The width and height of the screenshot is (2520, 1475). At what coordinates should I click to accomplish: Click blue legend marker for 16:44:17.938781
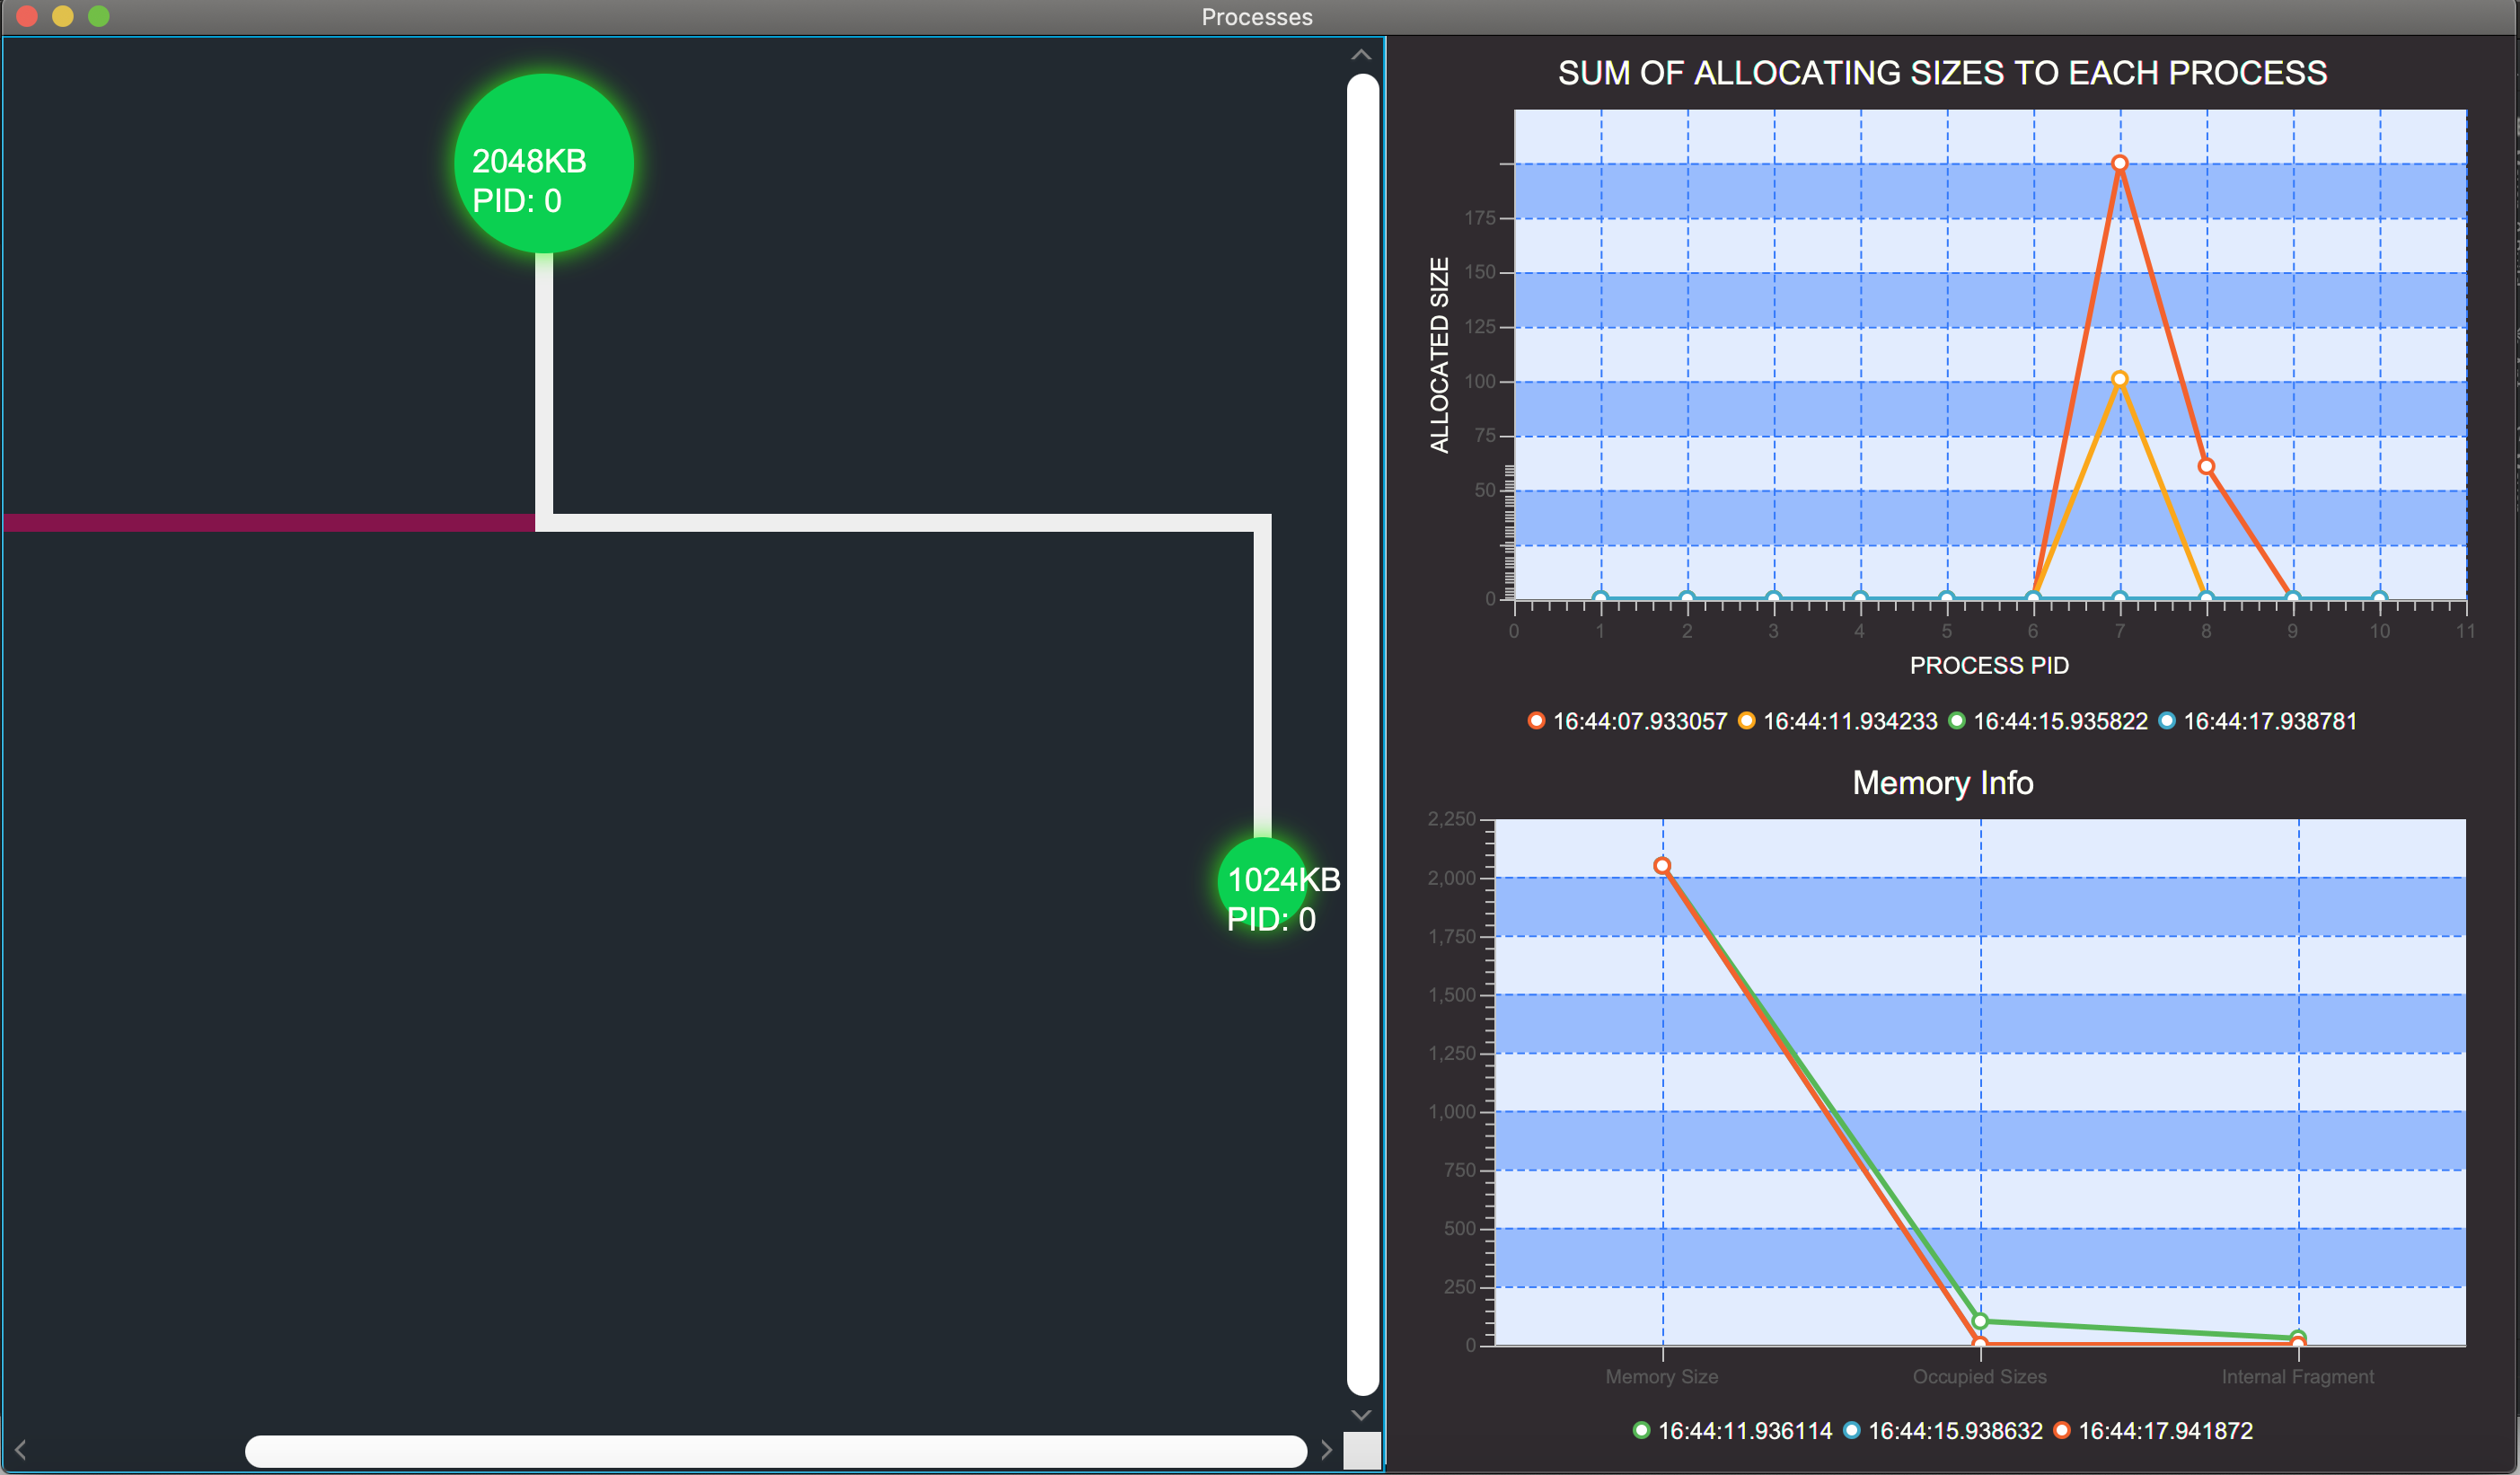click(2166, 721)
